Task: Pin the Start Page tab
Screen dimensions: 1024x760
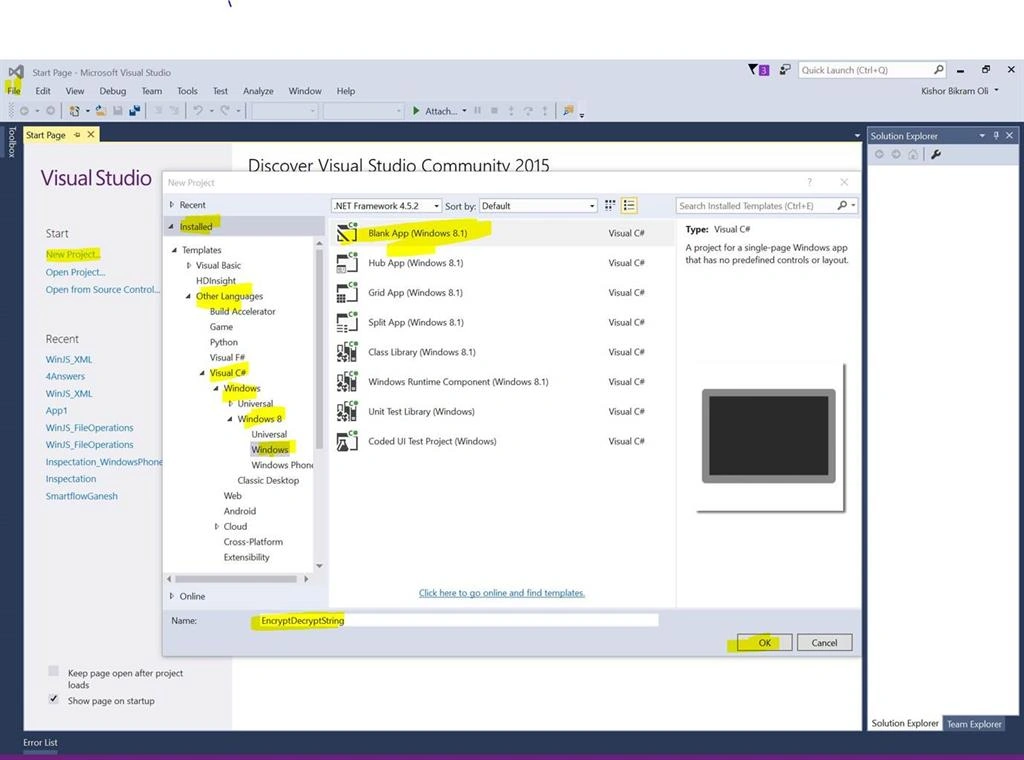Action: [77, 135]
